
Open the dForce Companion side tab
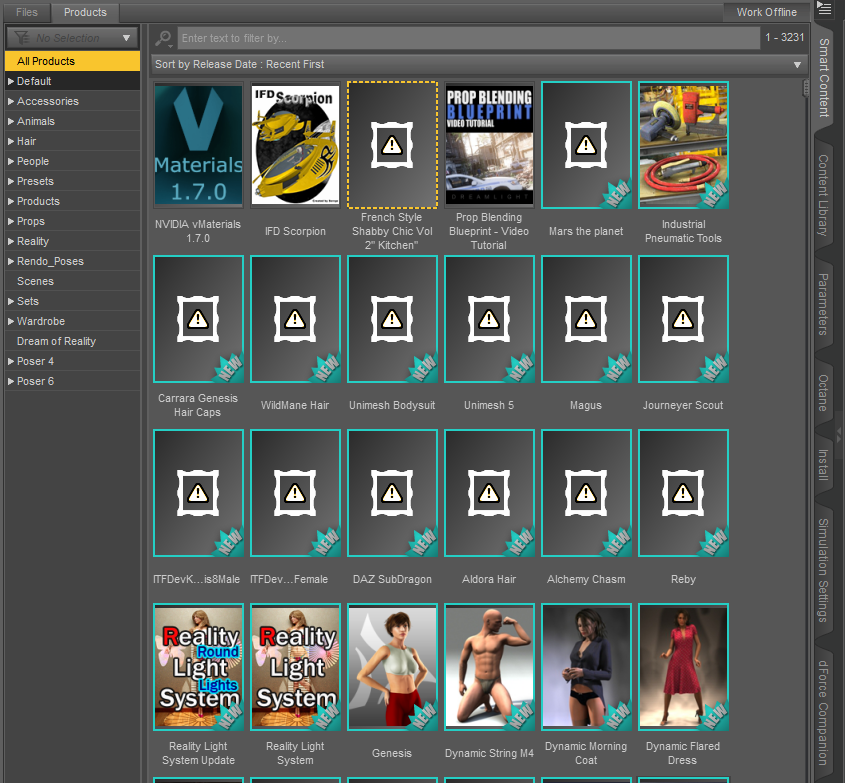pos(823,712)
